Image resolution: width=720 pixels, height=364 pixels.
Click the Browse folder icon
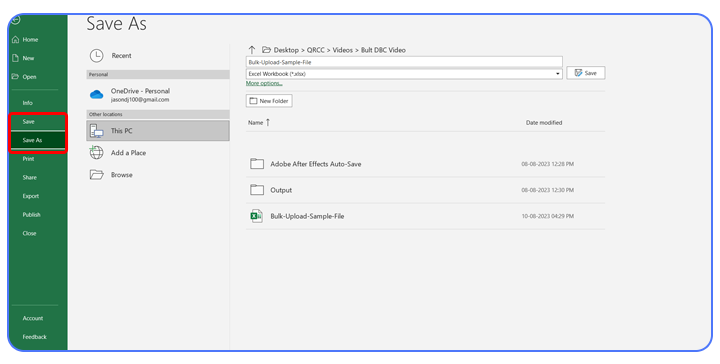[96, 174]
